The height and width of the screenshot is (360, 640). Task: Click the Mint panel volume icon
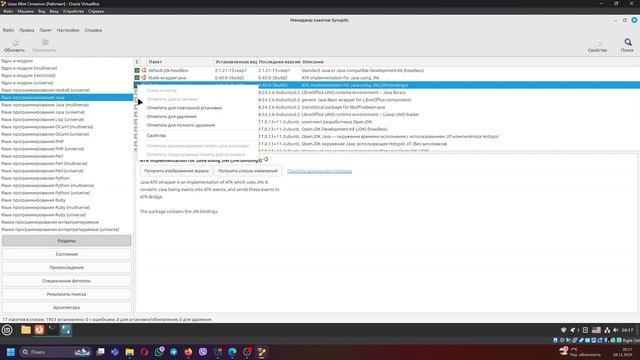pos(616,330)
